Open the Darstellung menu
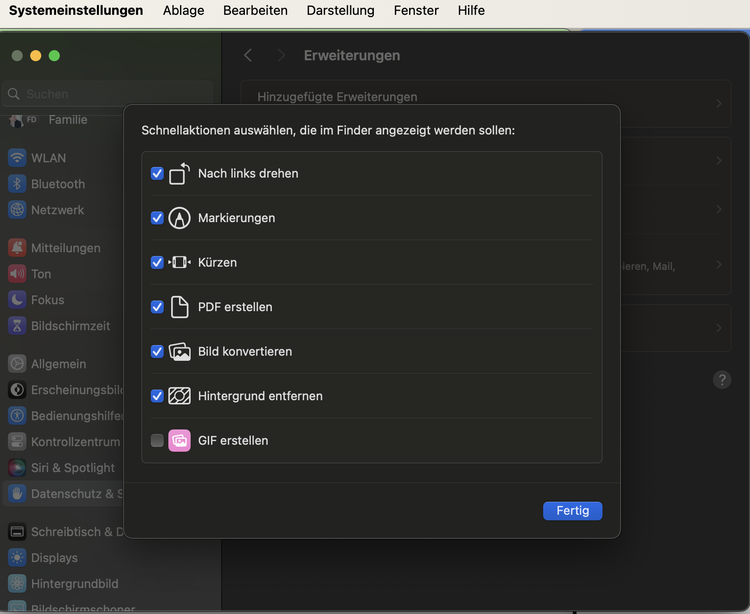 coord(341,11)
